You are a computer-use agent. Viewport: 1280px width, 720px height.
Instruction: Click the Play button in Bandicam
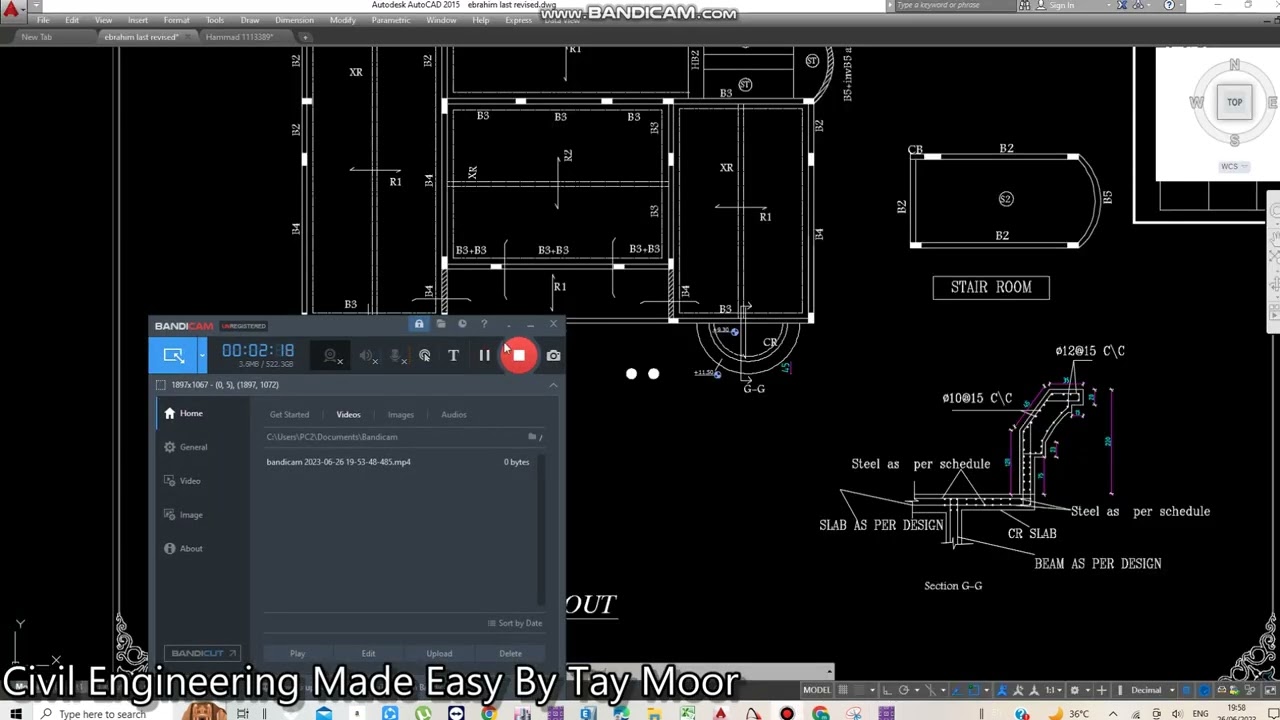tap(297, 653)
